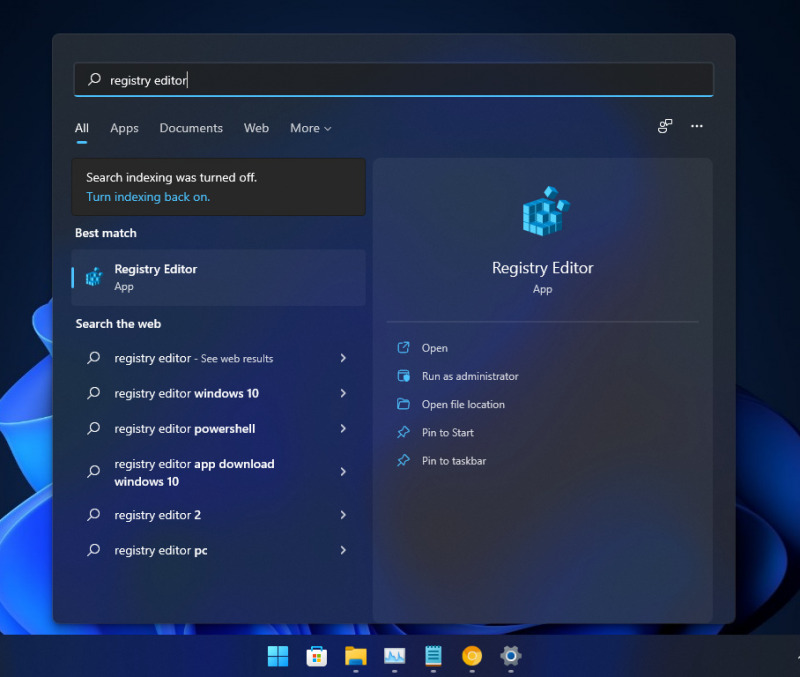Select 'registry editor app download windows 10' suggestion
Viewport: 800px width, 677px height.
(218, 472)
